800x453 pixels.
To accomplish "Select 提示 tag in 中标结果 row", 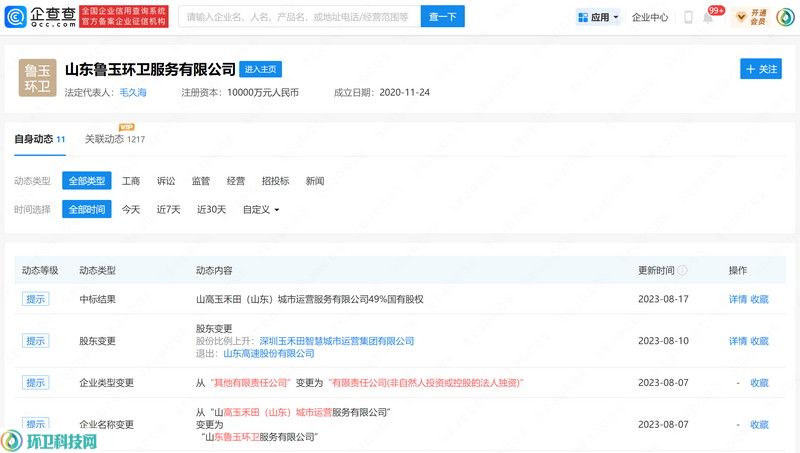I will pos(36,299).
